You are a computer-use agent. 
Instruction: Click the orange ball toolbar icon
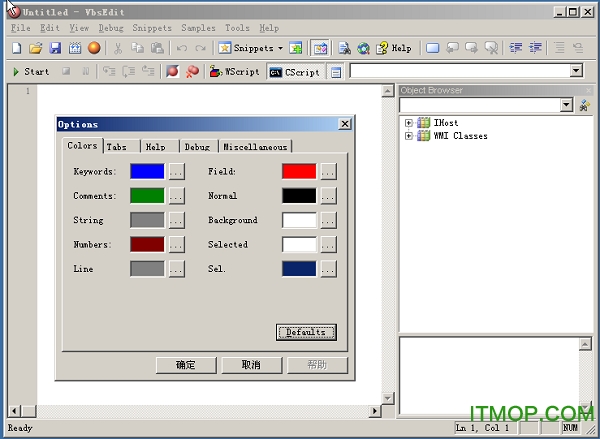(x=94, y=48)
